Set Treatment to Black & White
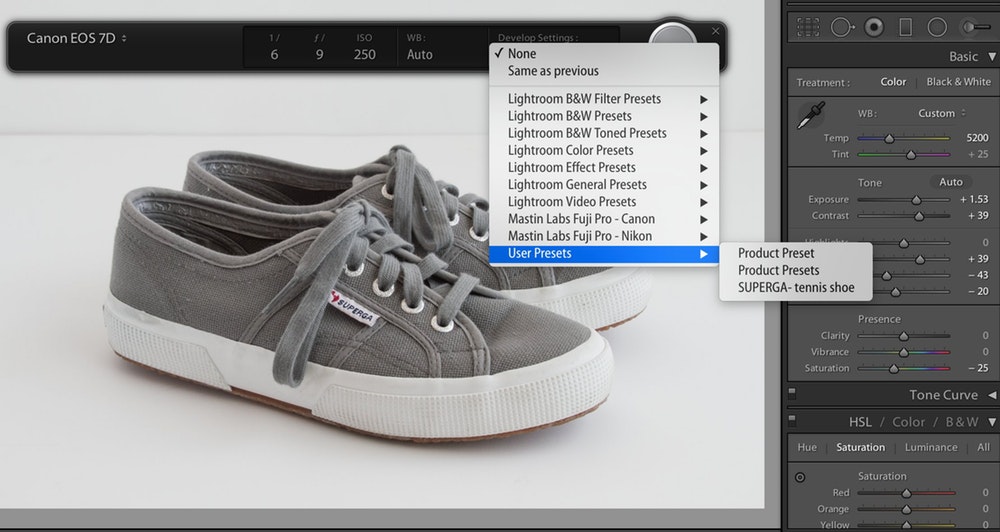The height and width of the screenshot is (532, 1000). tap(959, 82)
